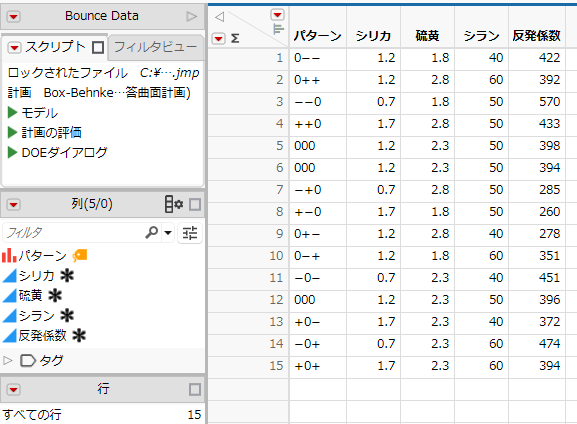Select 反発係数 in the columns list

coord(43,335)
